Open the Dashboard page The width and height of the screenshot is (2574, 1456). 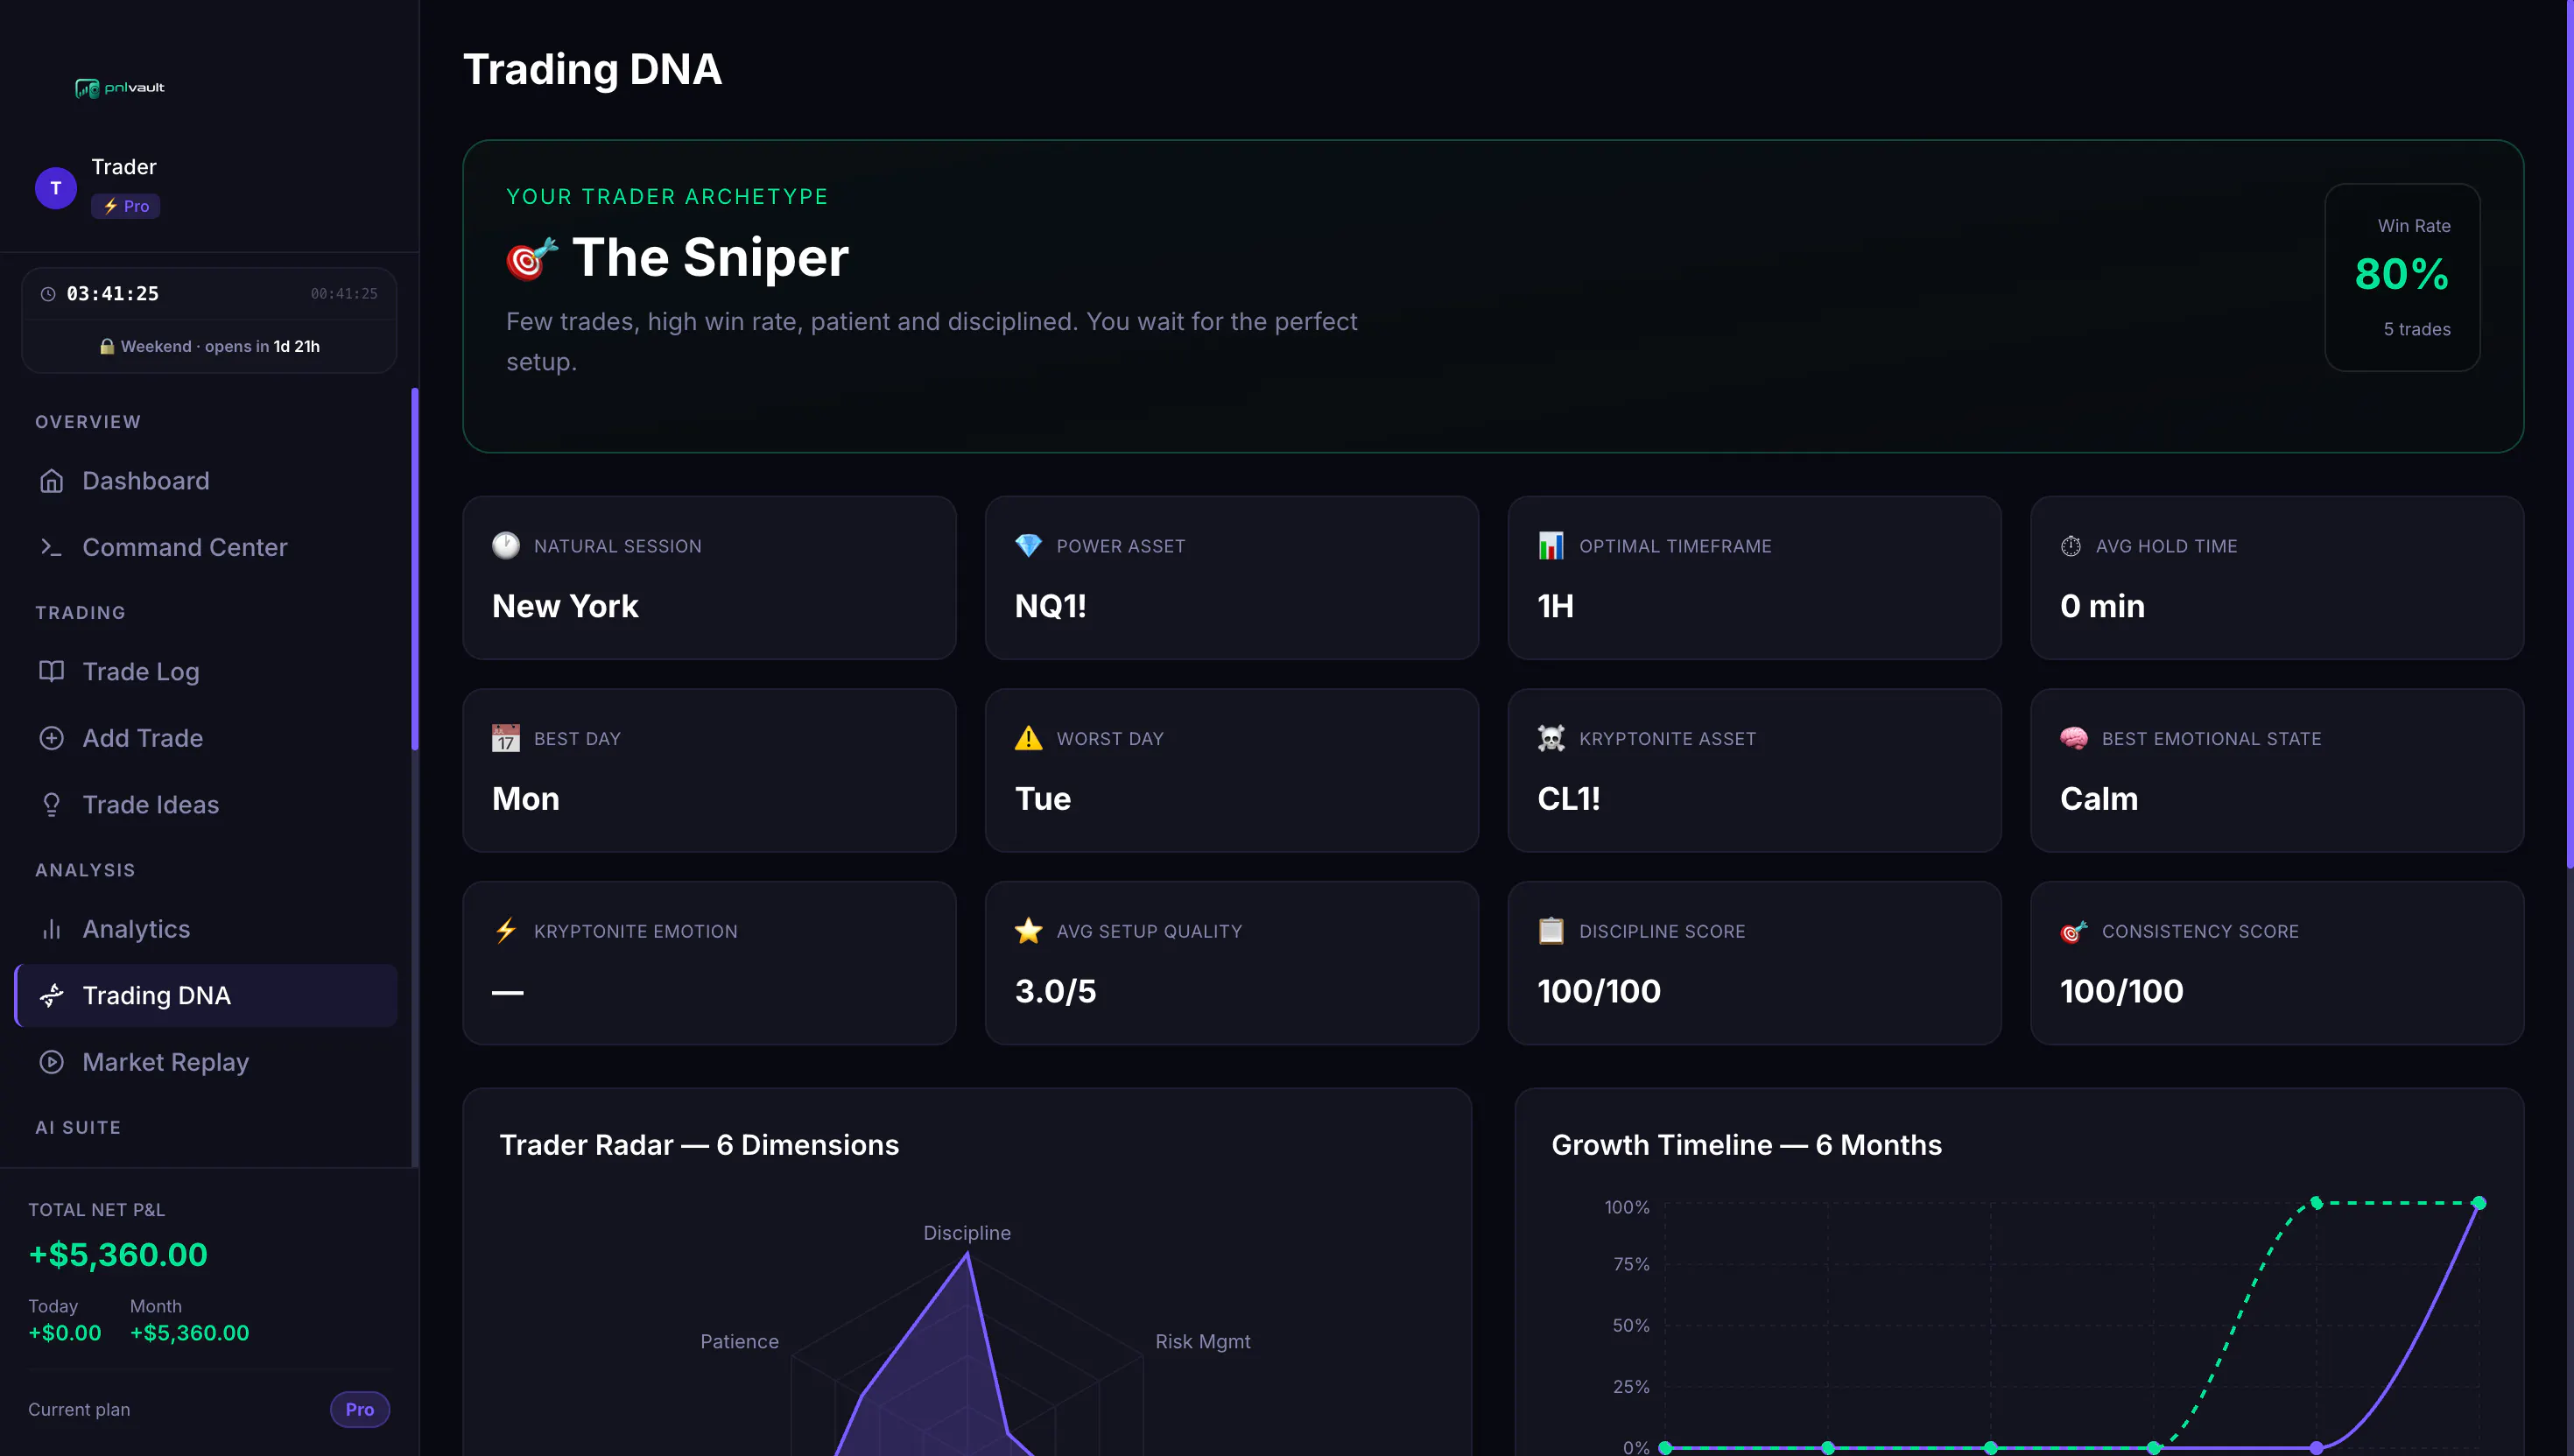tap(207, 481)
